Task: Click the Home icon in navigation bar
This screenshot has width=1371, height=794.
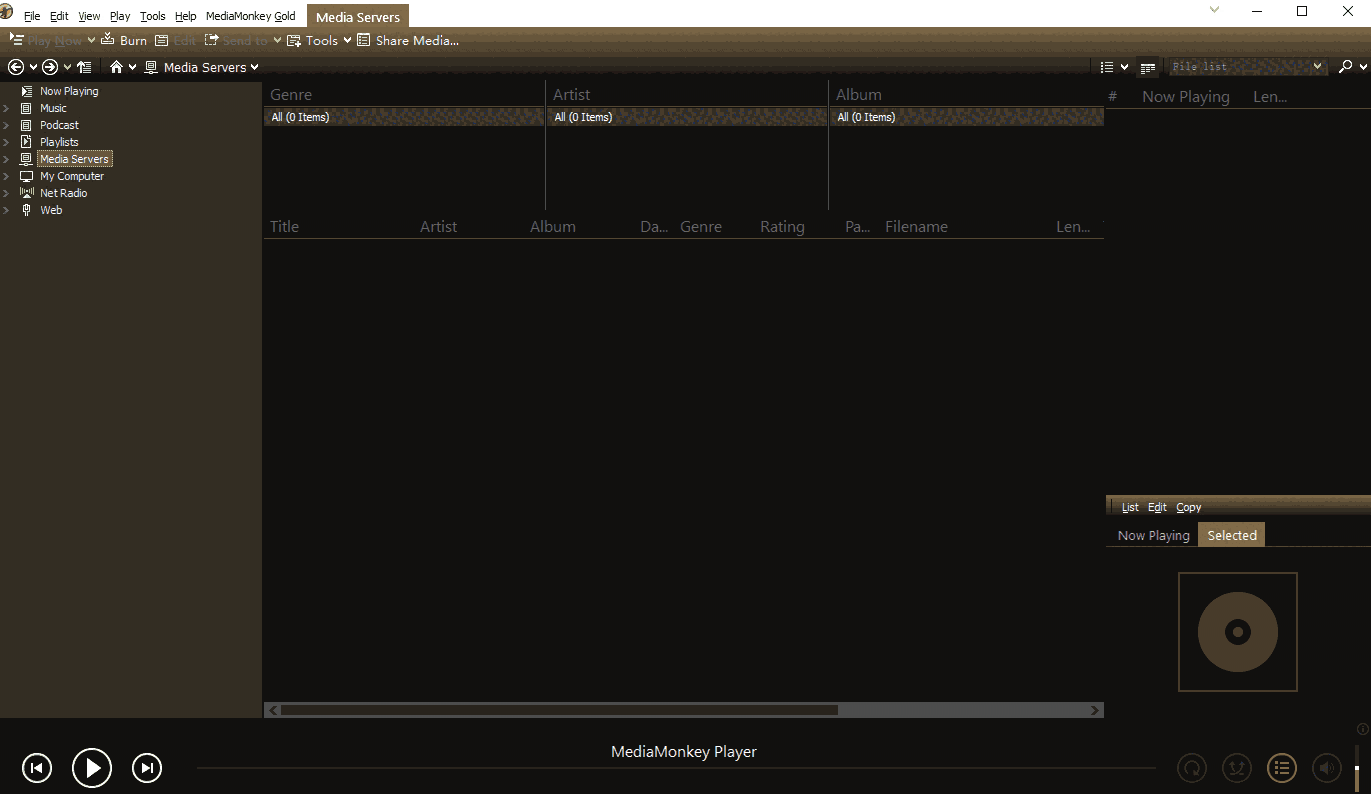Action: tap(117, 67)
